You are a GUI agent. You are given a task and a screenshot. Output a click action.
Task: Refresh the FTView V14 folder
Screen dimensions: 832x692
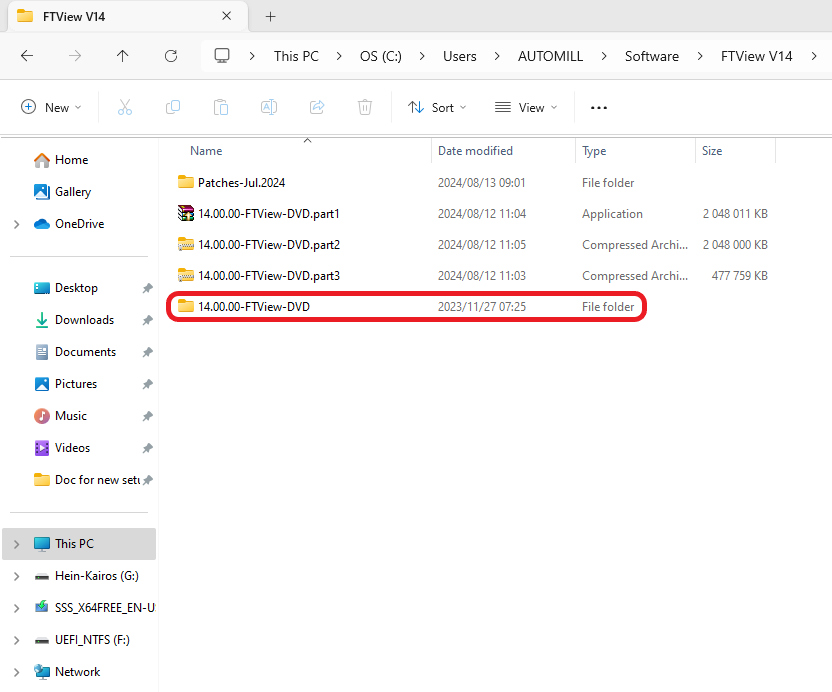[x=171, y=56]
